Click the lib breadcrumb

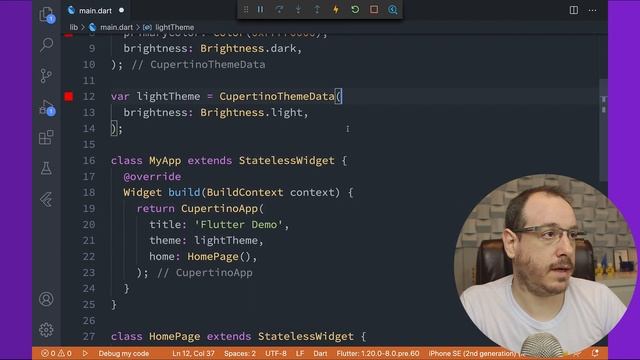tap(73, 27)
